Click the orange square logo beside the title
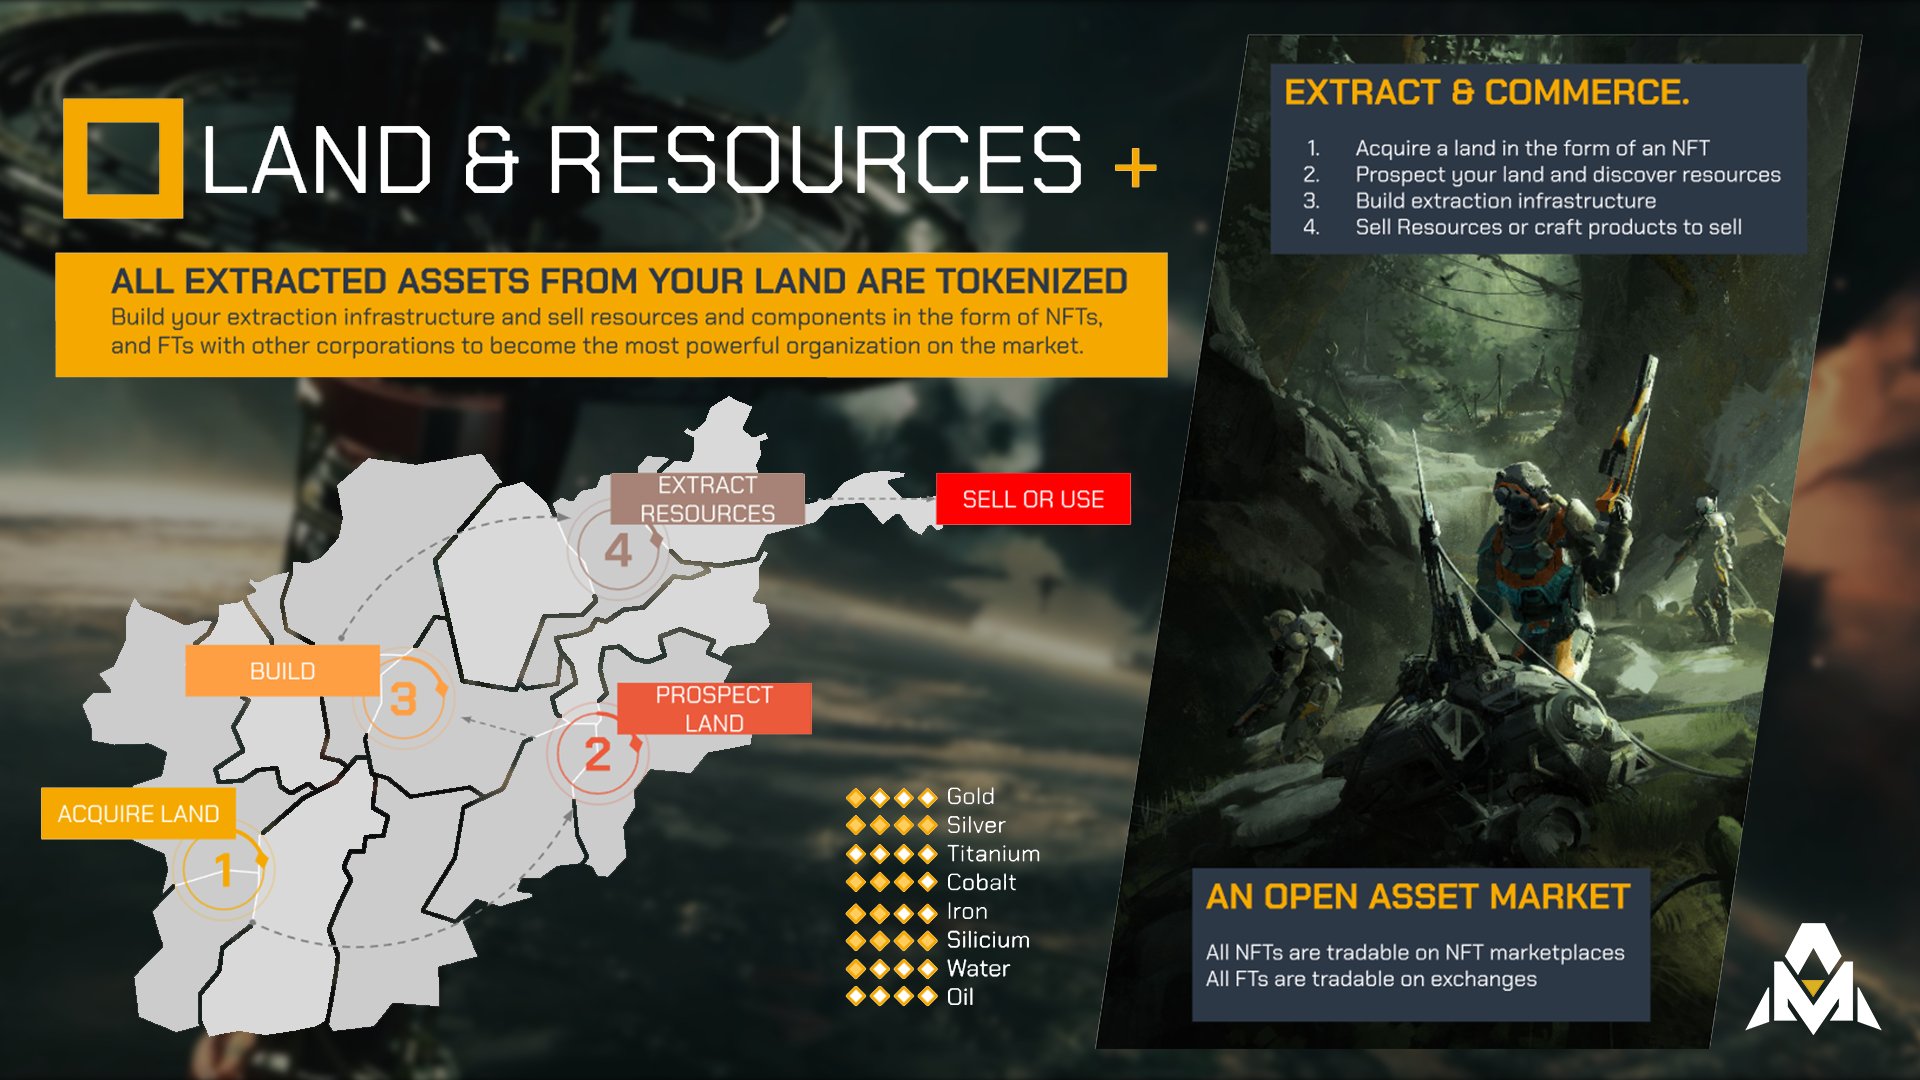Screen dimensions: 1920x1080 click(123, 158)
